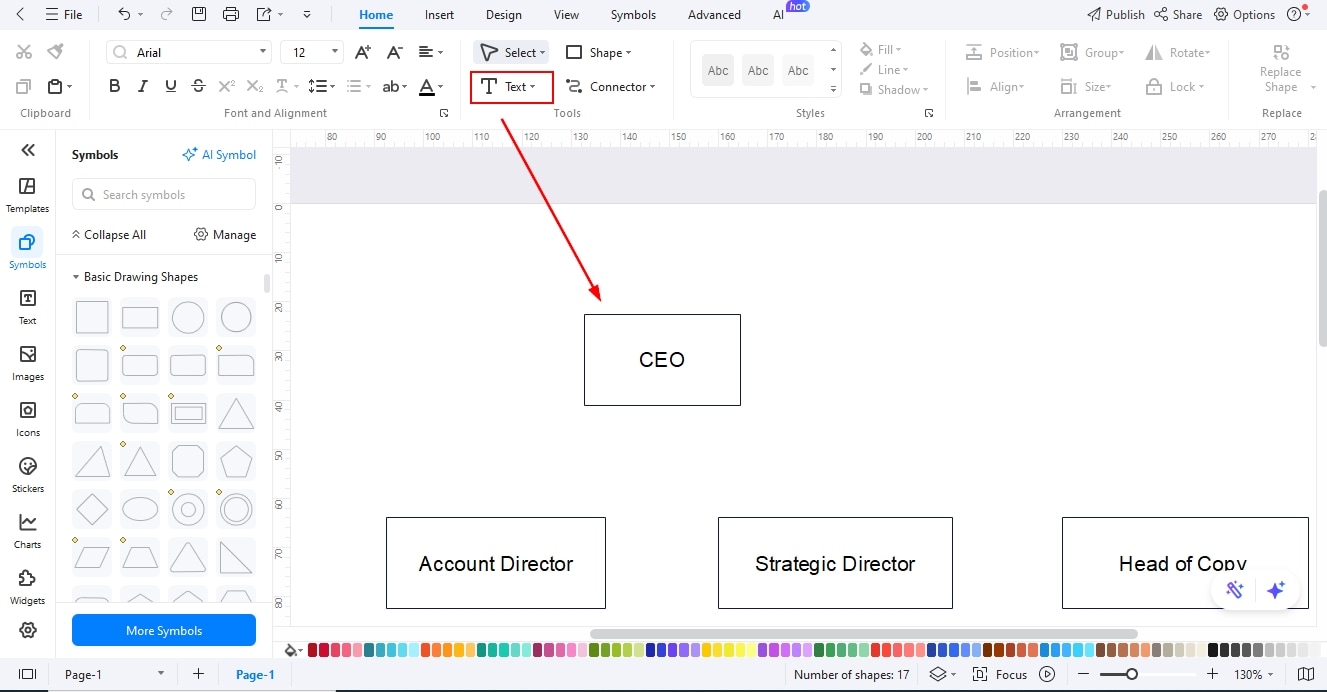
Task: Toggle bold formatting
Action: point(114,86)
